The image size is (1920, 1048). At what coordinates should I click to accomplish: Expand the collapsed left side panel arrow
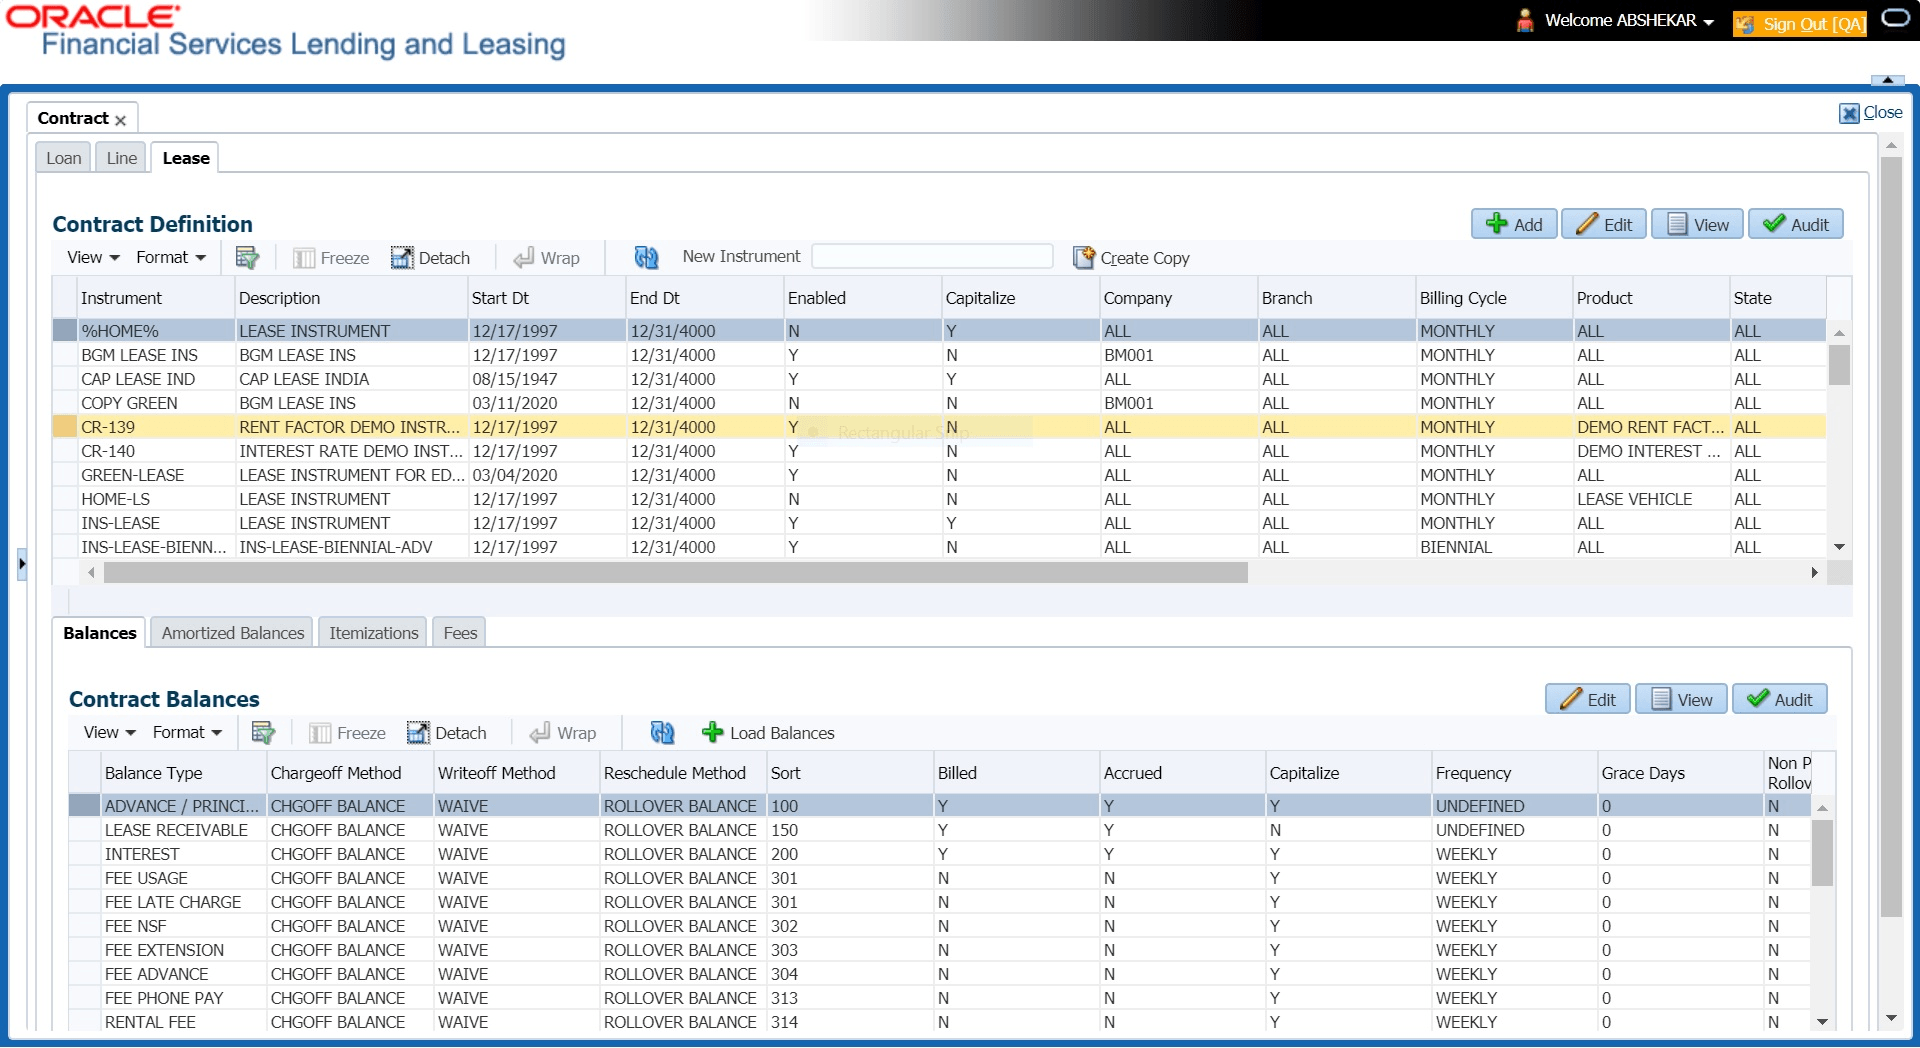[22, 564]
